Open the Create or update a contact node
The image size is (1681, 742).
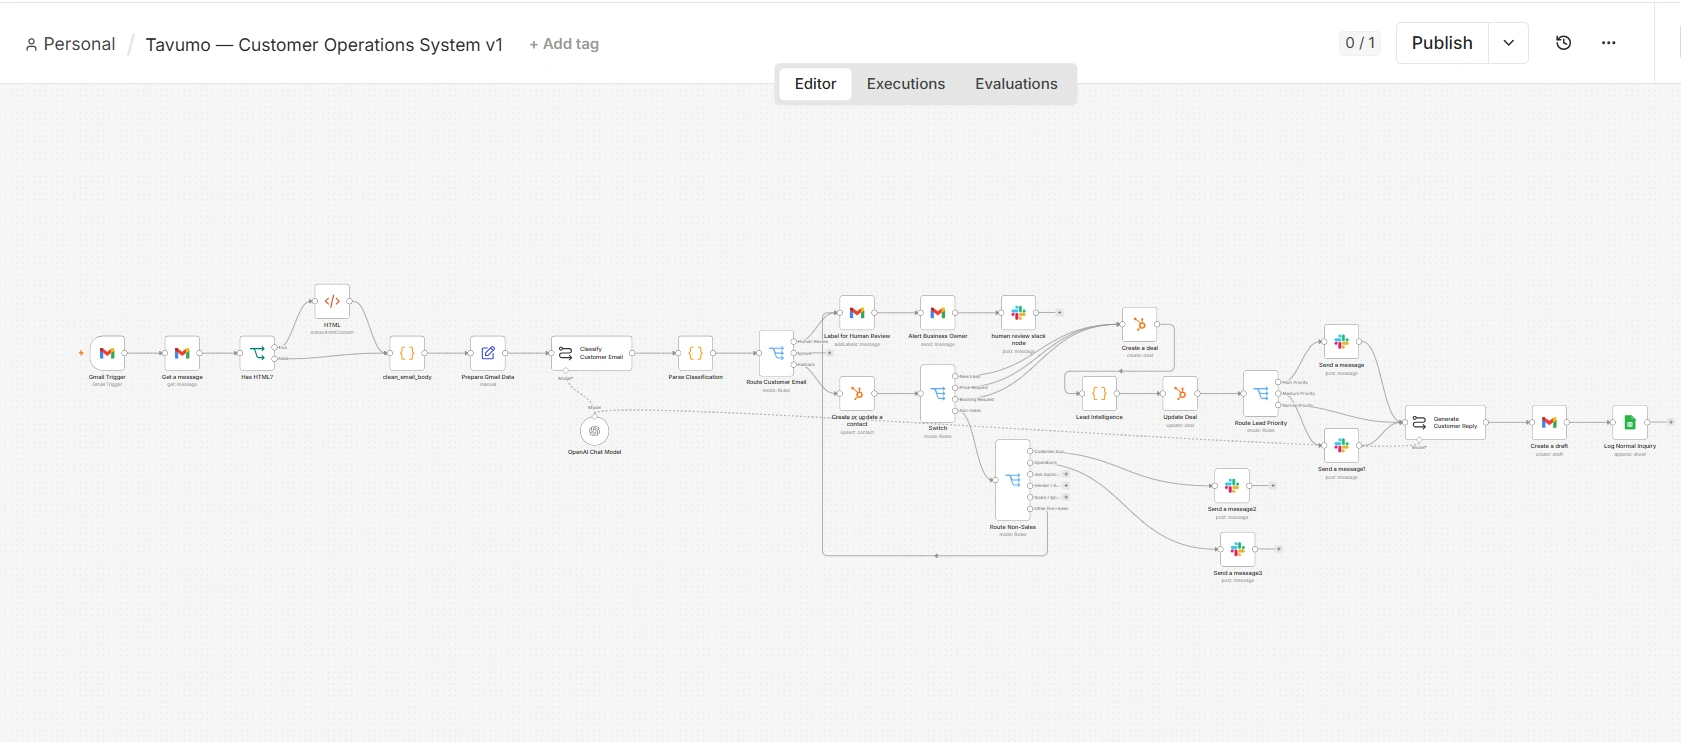(857, 394)
